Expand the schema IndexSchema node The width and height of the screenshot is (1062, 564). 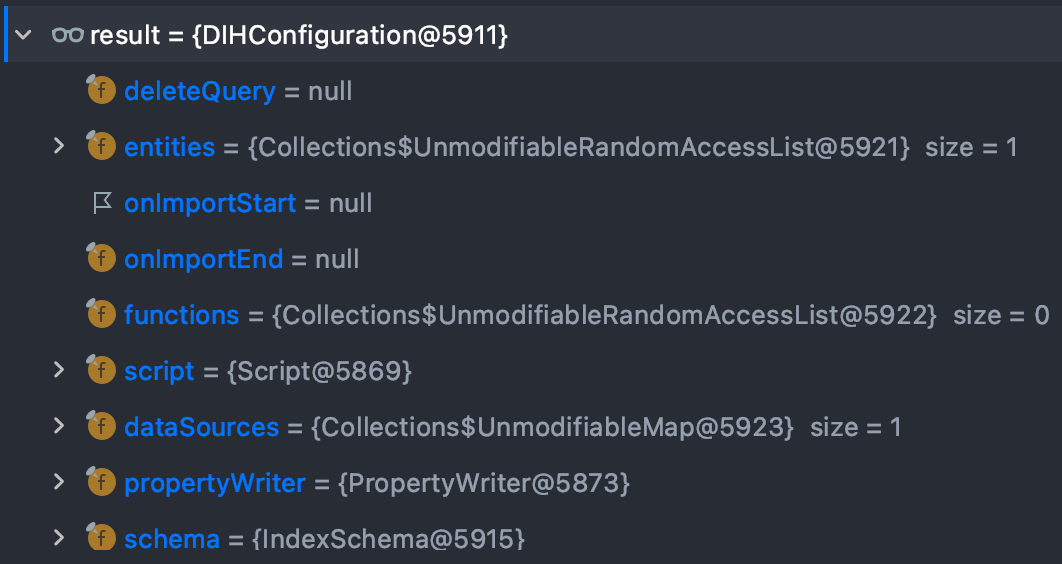[x=59, y=539]
